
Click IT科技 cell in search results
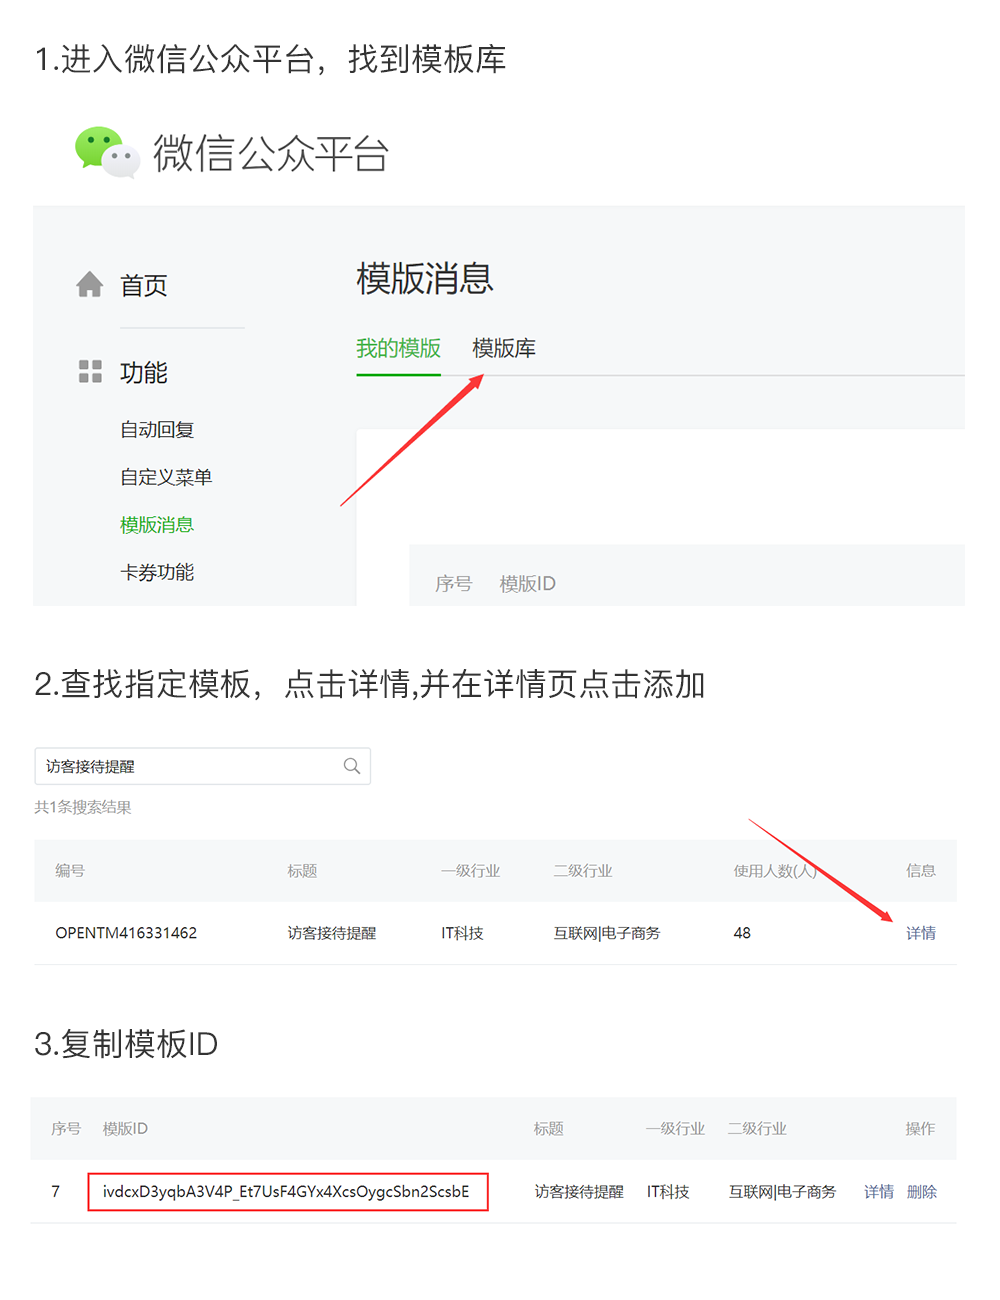coord(462,933)
